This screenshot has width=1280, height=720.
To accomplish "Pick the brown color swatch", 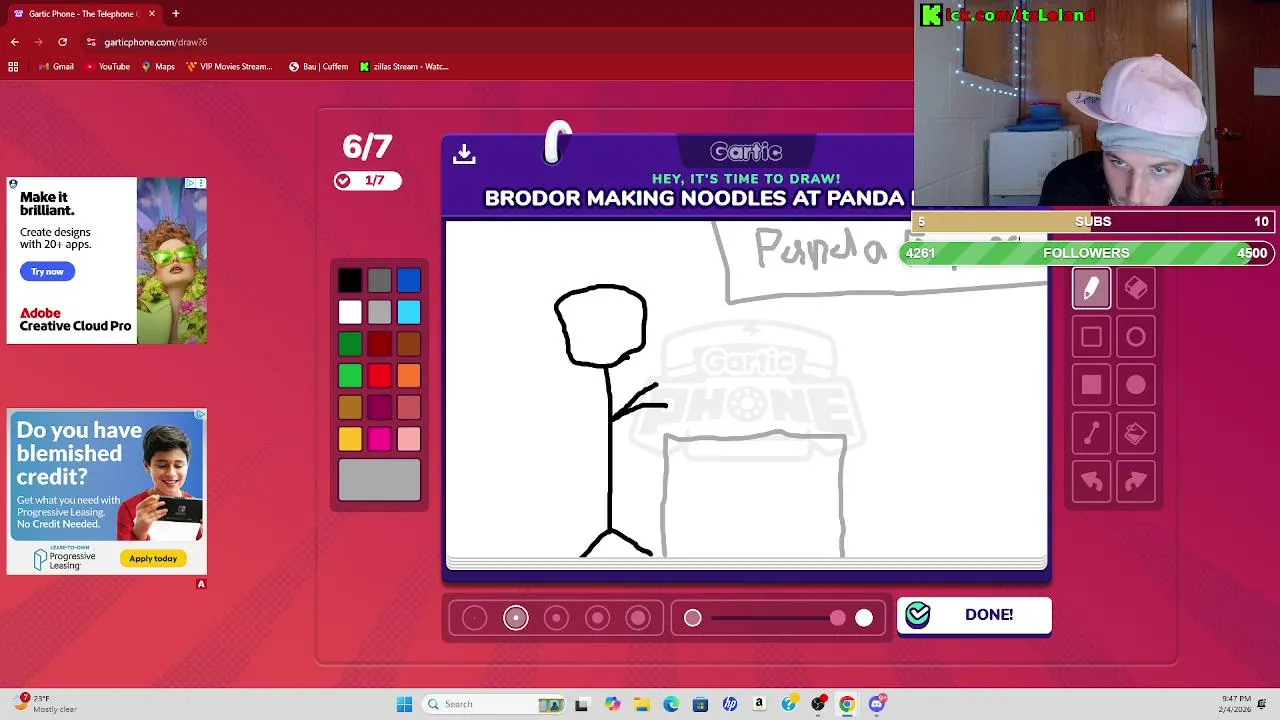I will tap(408, 345).
